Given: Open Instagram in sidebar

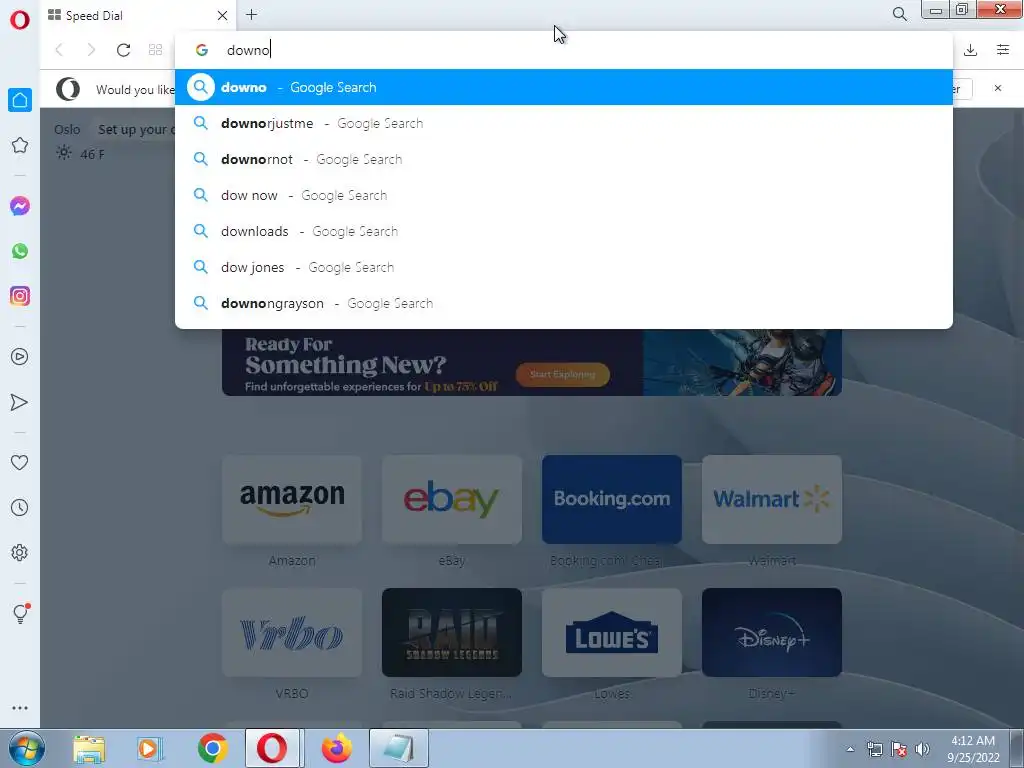Looking at the screenshot, I should pyautogui.click(x=20, y=296).
